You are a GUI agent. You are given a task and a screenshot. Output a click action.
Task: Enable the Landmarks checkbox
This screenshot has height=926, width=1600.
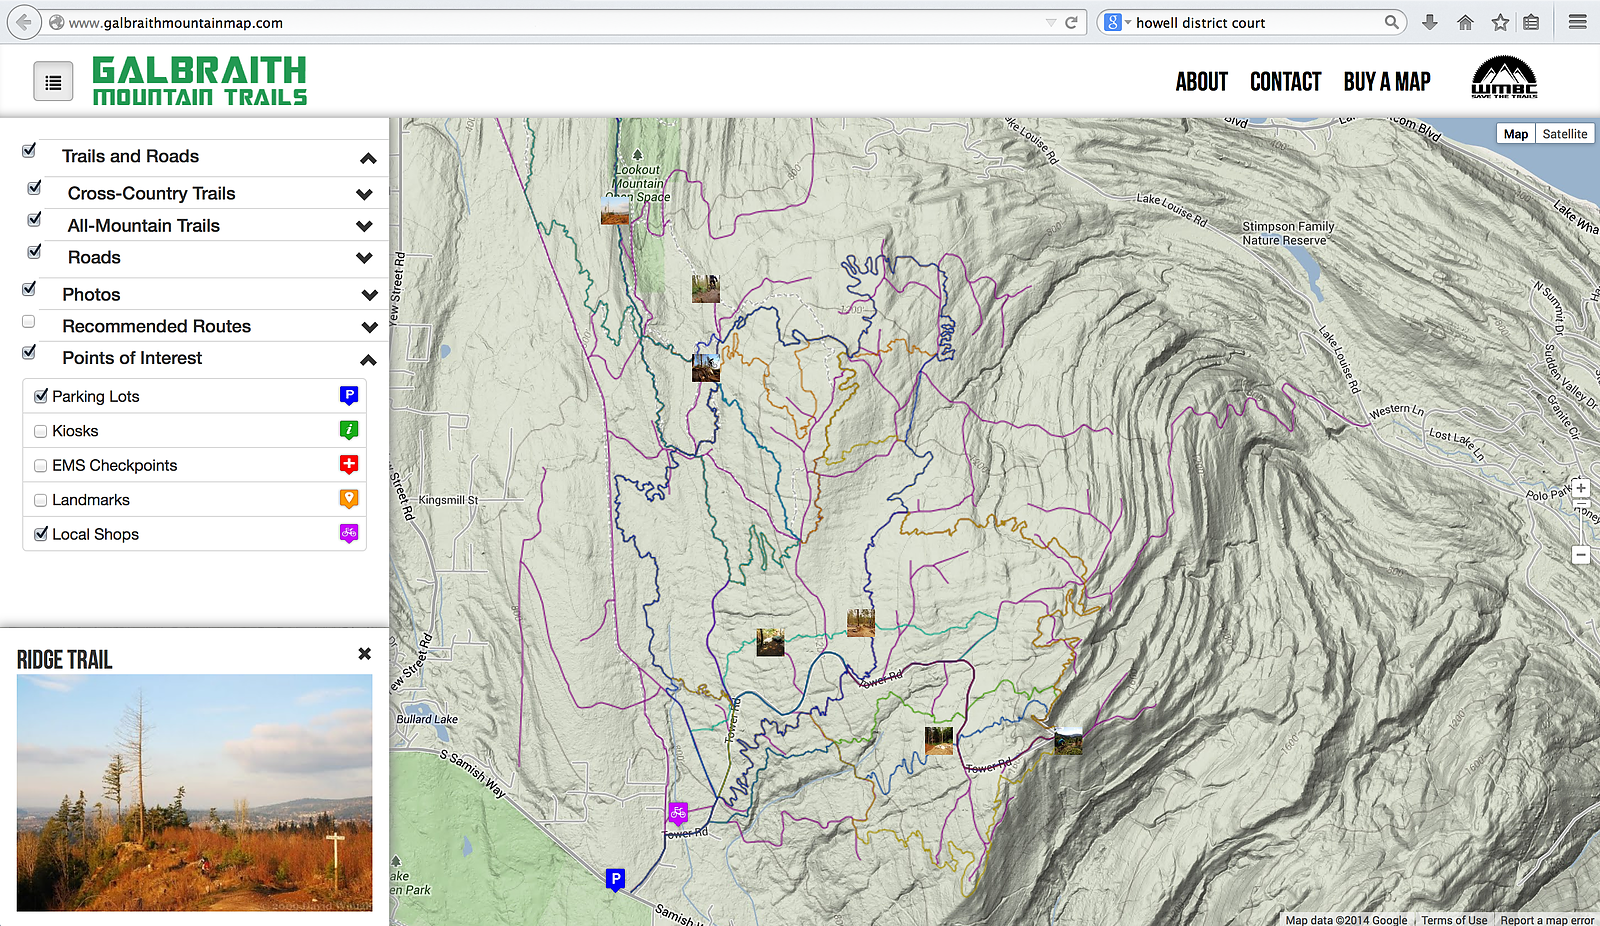(41, 500)
